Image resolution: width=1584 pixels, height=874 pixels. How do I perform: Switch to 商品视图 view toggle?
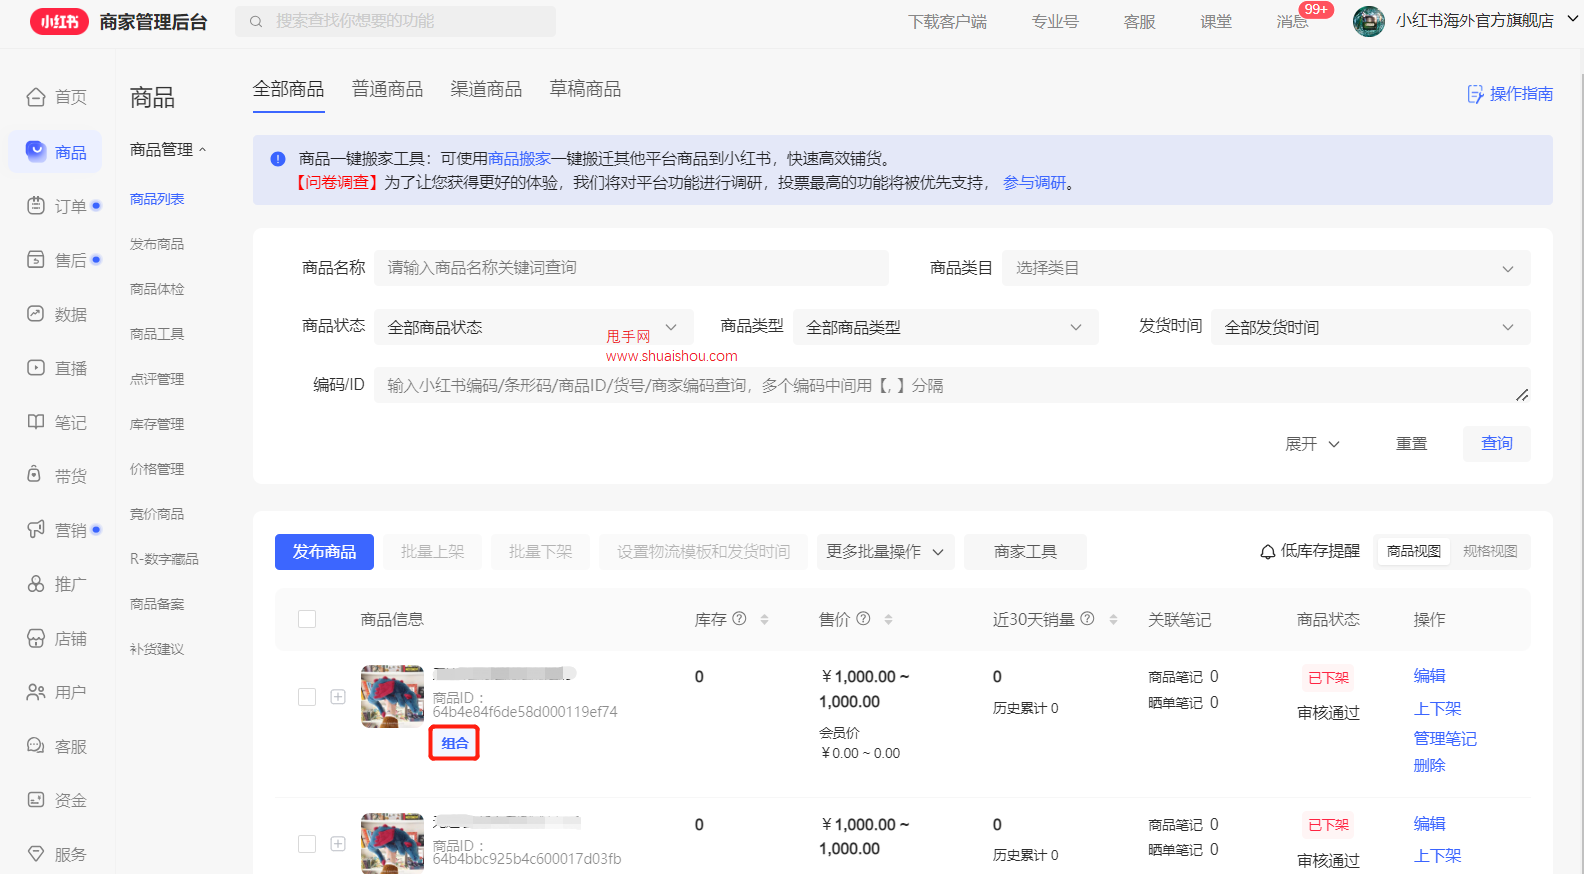[1413, 552]
